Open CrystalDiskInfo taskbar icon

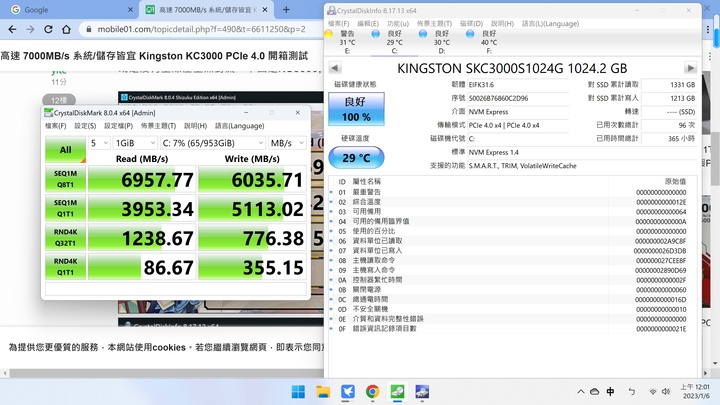(x=422, y=392)
